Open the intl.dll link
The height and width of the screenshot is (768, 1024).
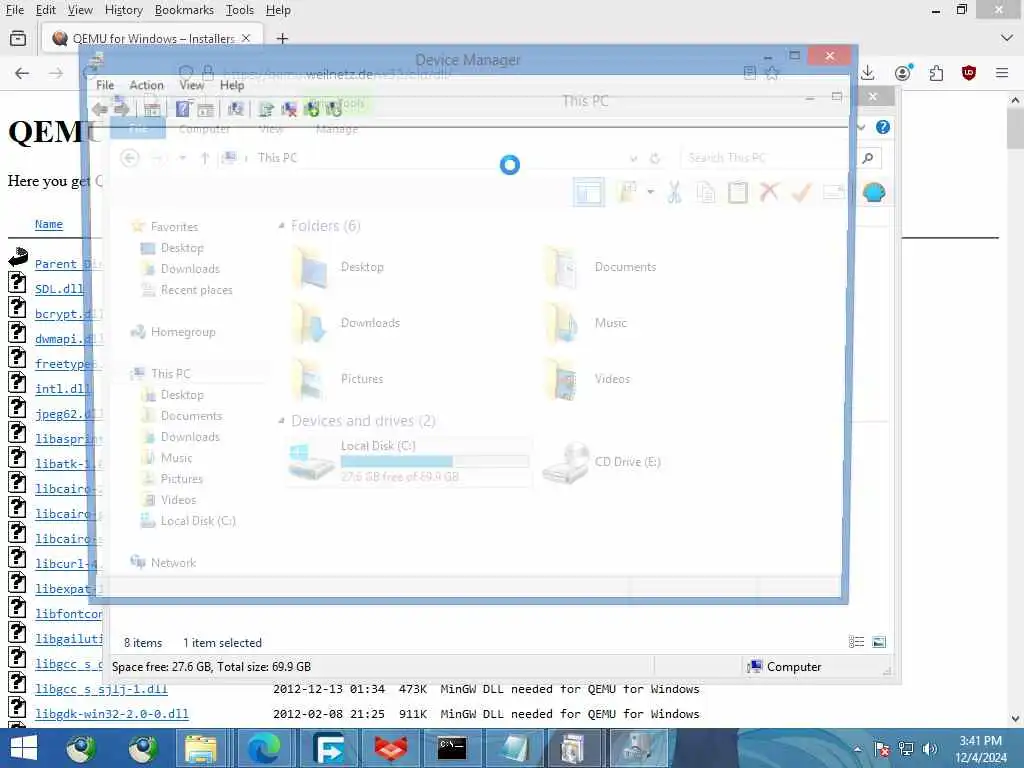click(63, 389)
